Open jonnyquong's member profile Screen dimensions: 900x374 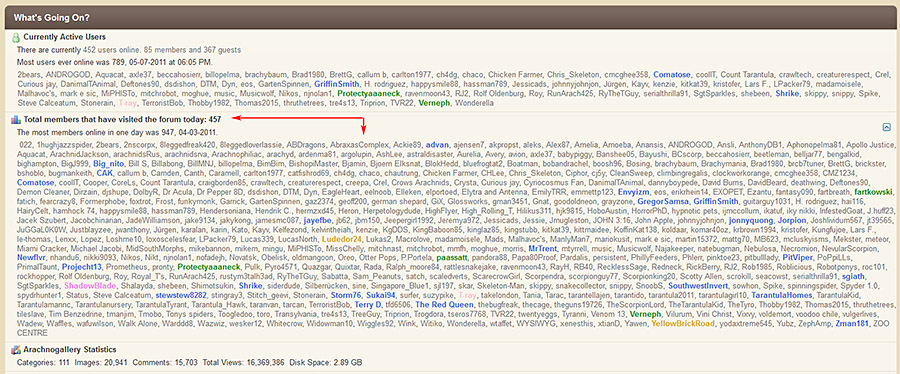(751, 220)
